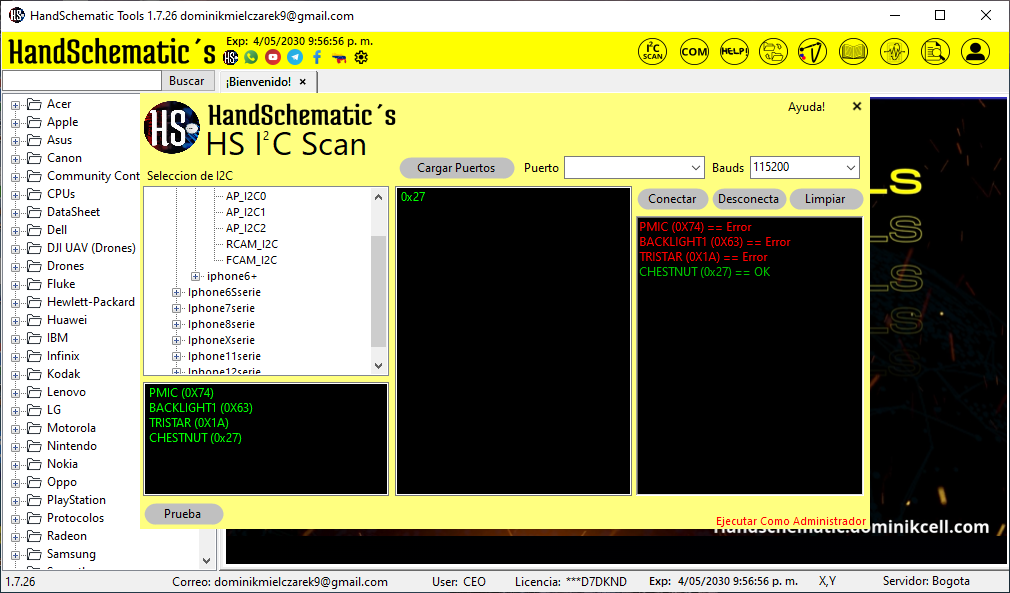Screen dimensions: 1010x593
Task: Select AP_I2C2 in the I2C tree
Action: click(x=246, y=228)
